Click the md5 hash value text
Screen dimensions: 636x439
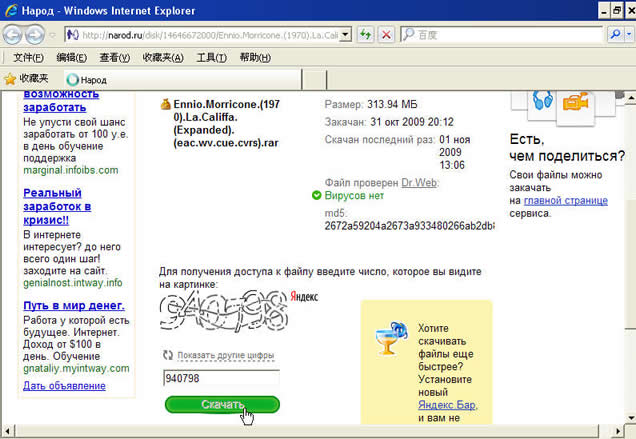coord(410,226)
